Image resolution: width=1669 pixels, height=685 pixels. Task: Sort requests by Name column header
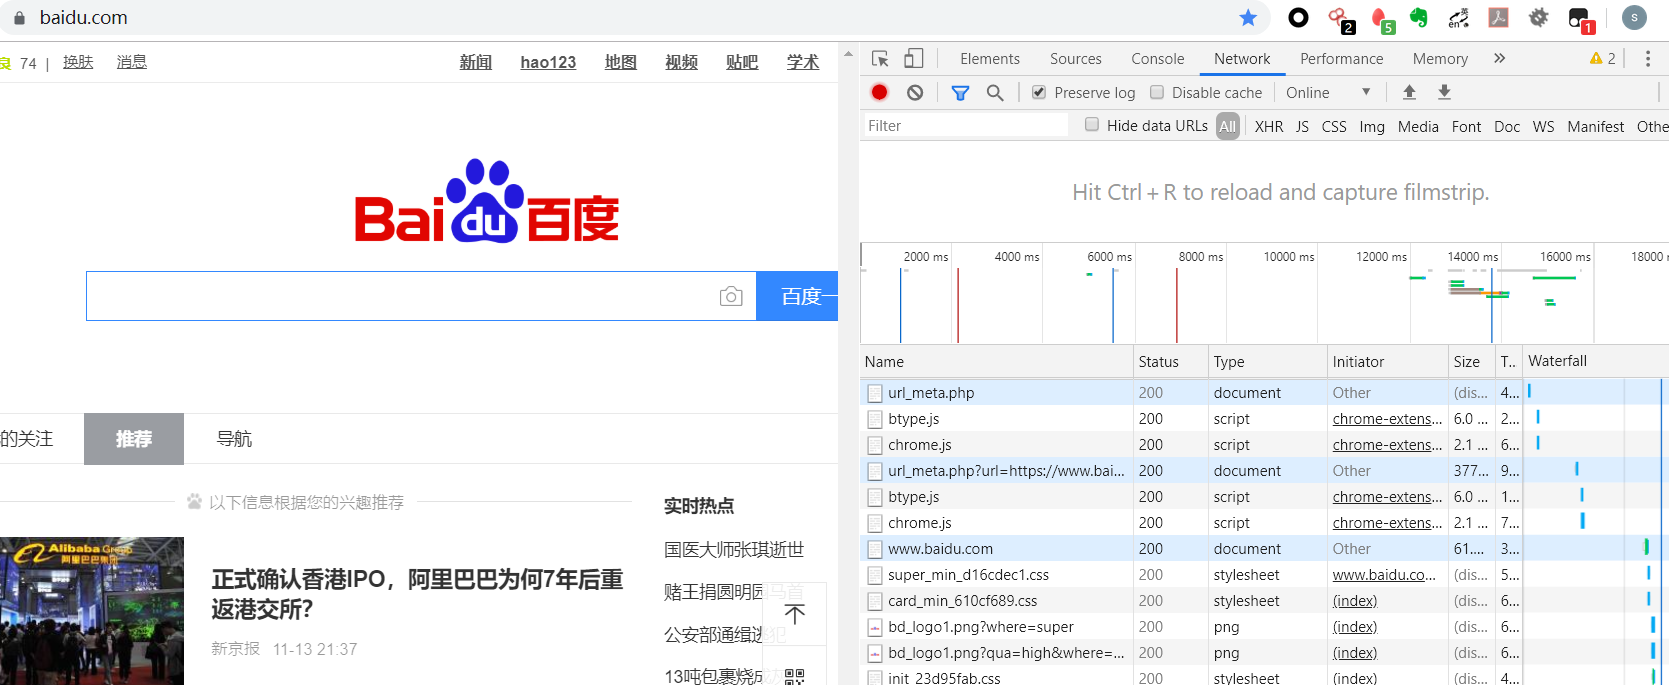click(x=995, y=362)
